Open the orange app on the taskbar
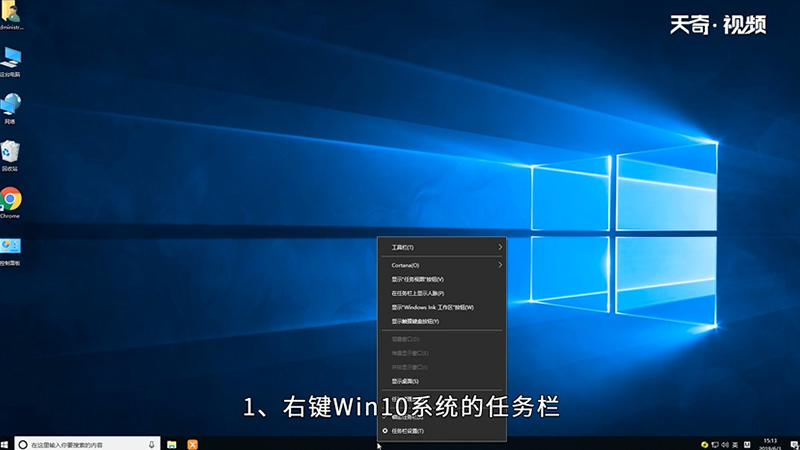 pyautogui.click(x=192, y=445)
